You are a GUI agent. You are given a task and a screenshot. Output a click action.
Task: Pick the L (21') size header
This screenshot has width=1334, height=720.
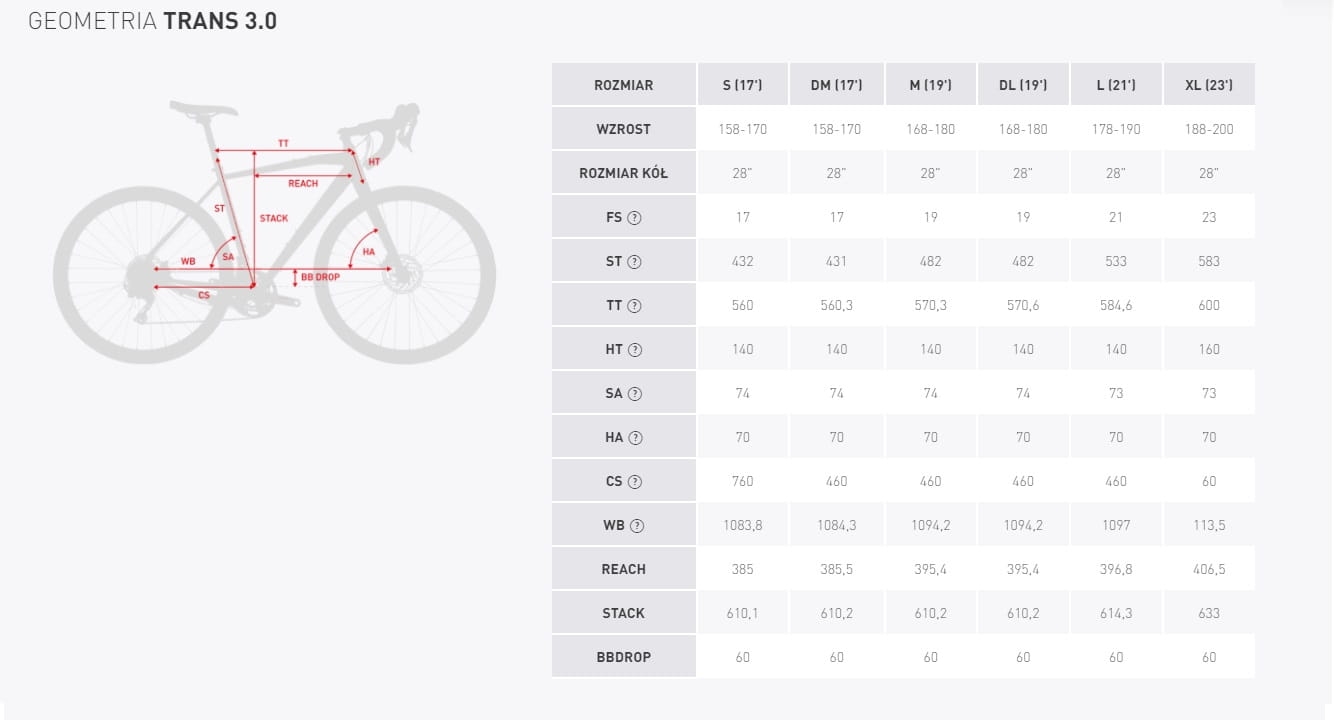click(x=1116, y=85)
